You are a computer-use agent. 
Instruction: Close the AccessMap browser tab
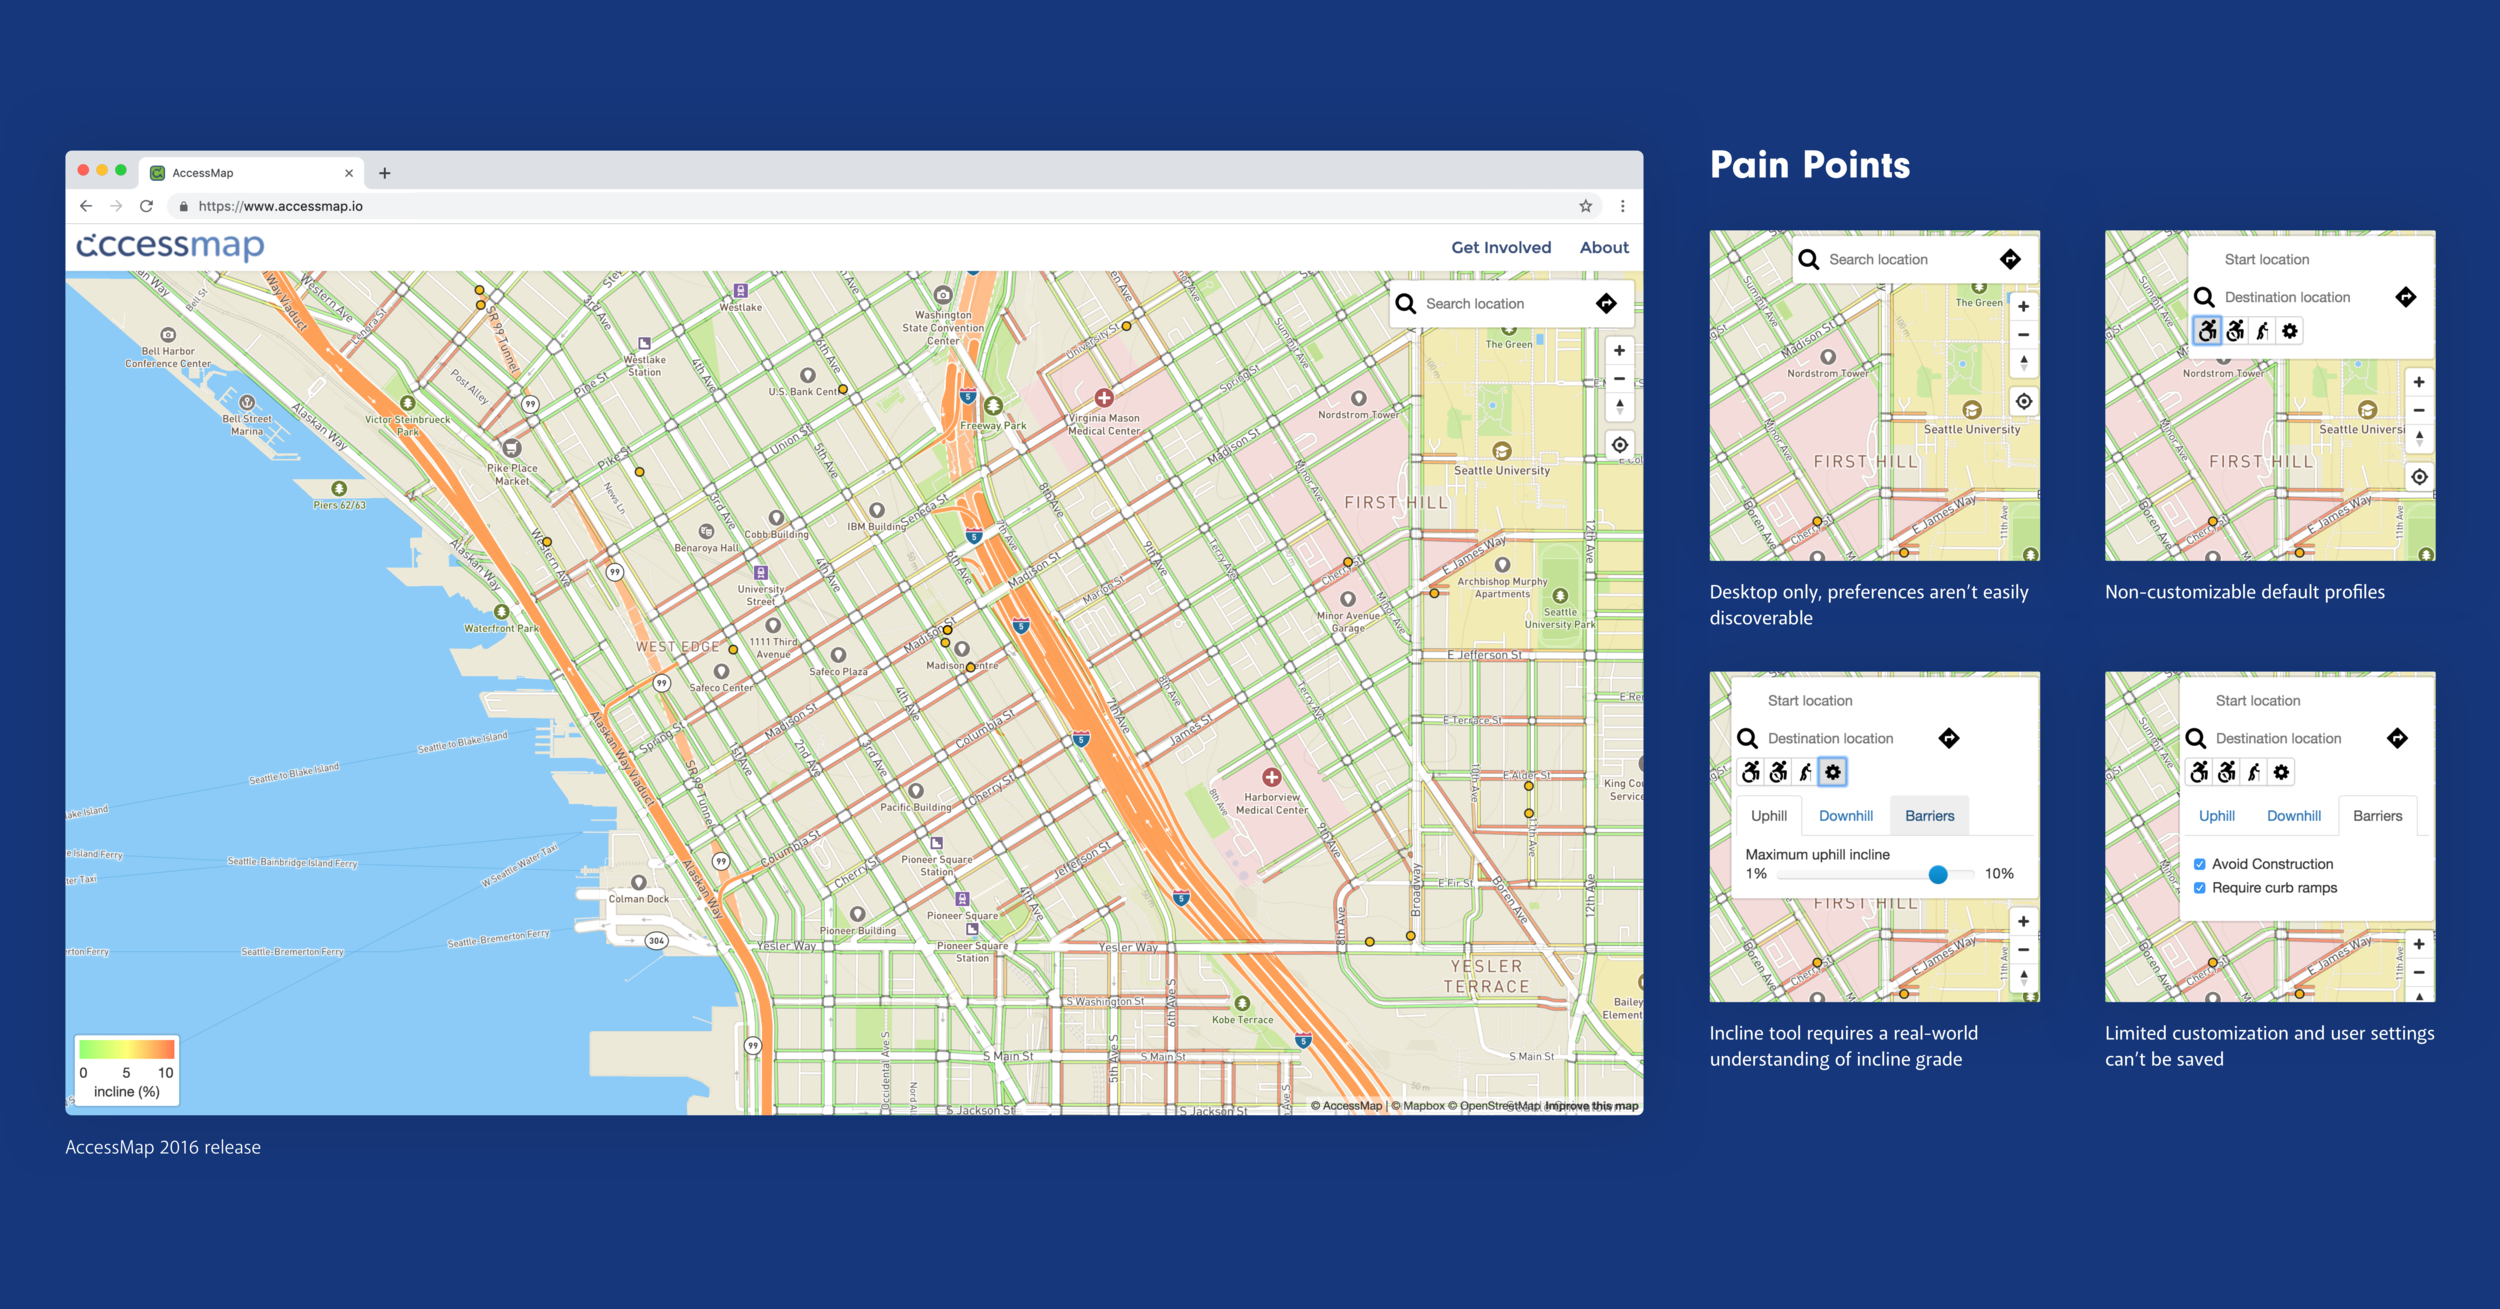349,173
